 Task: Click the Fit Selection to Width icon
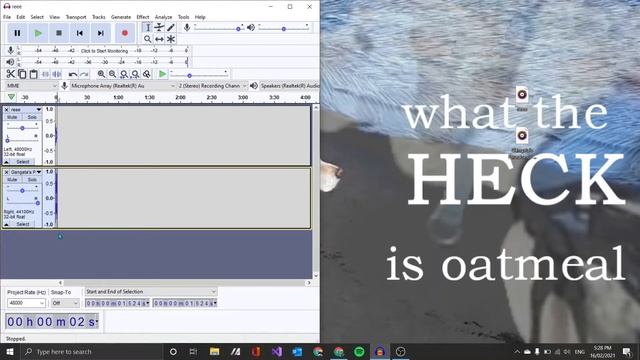point(124,74)
